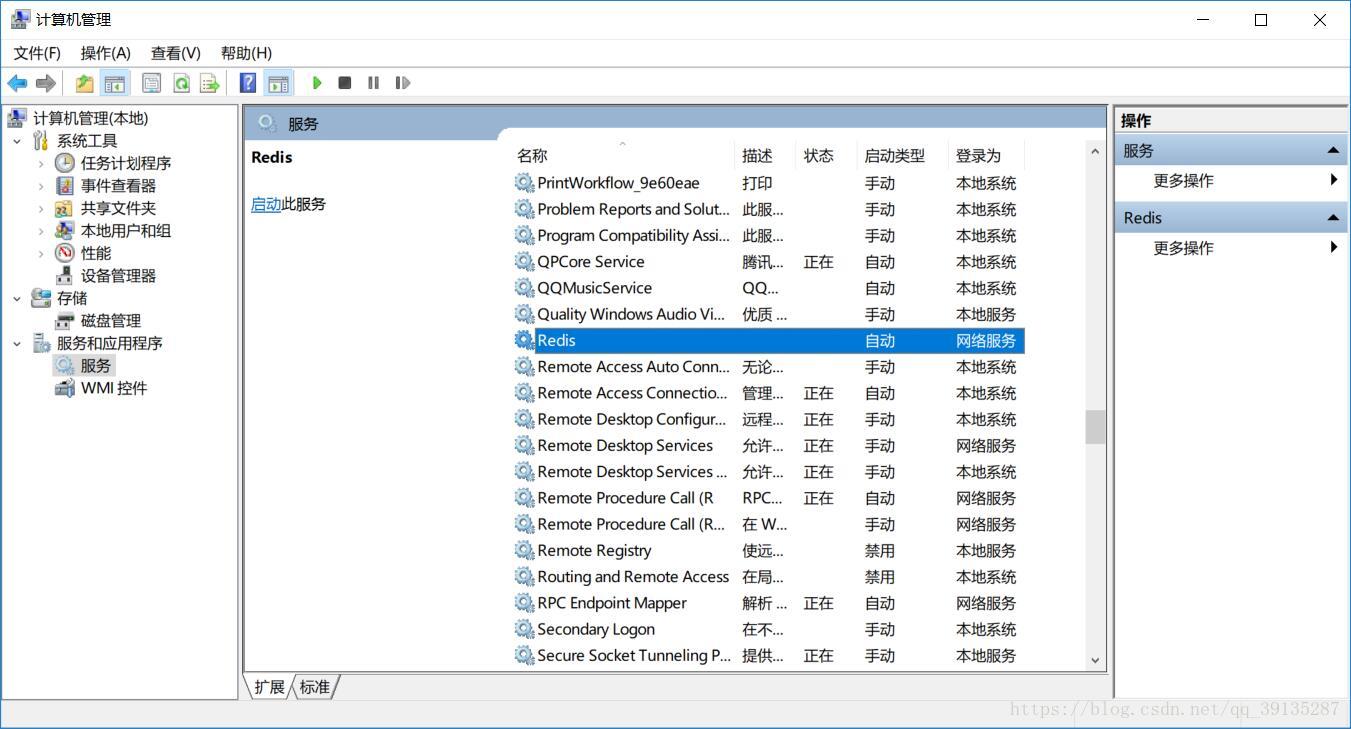Select Routing and Remote Access service

(768, 577)
